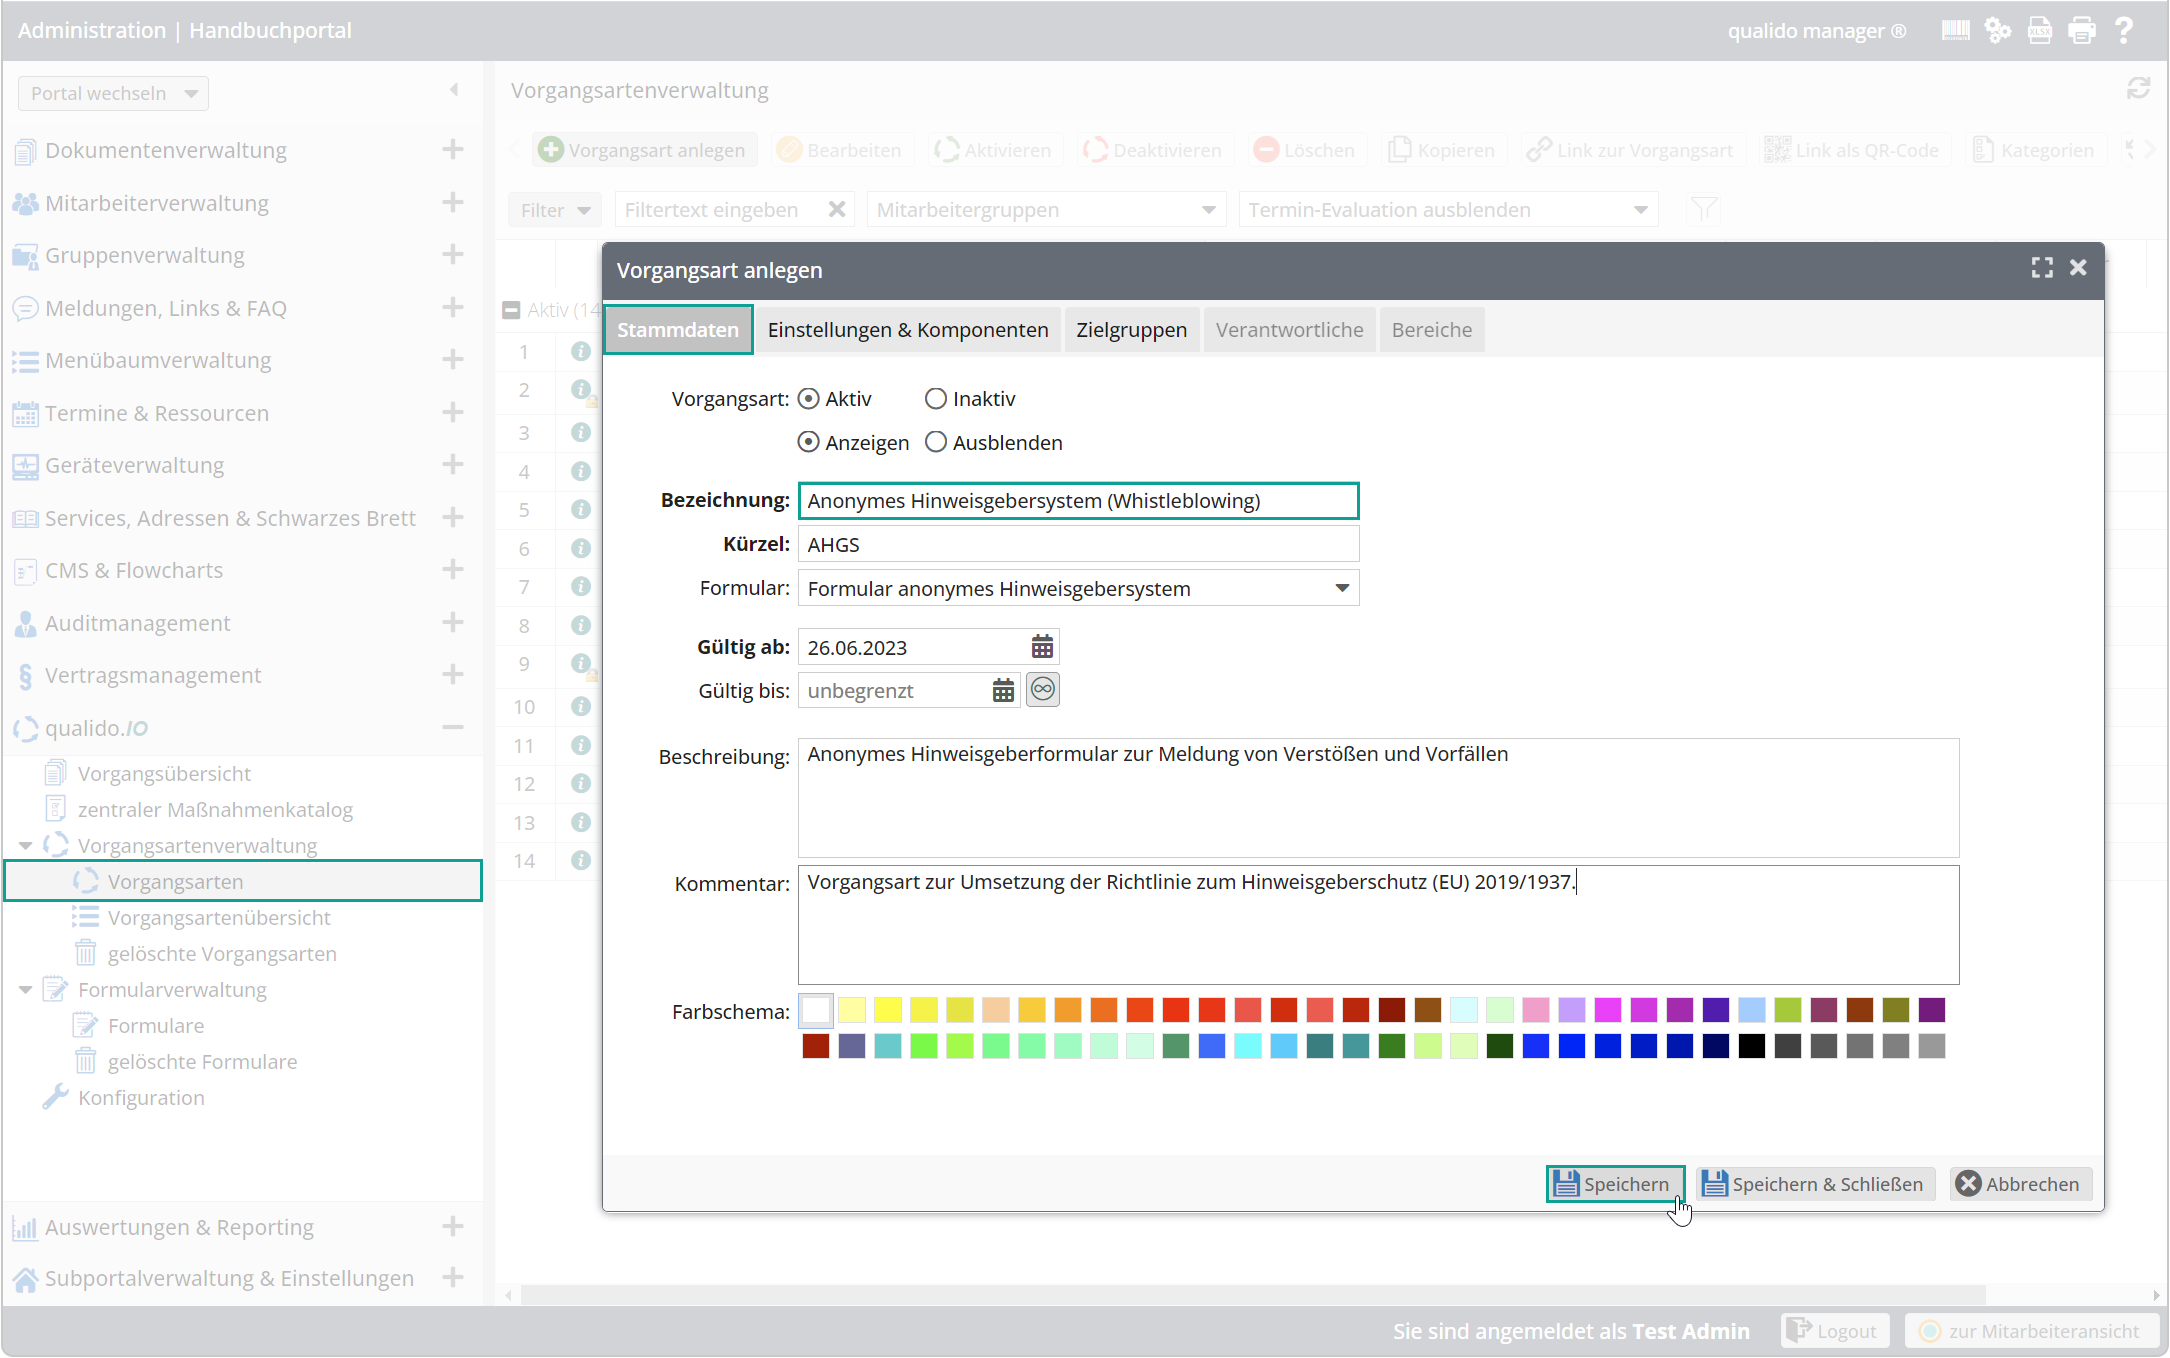Switch to the Bereiche tab

click(x=1431, y=329)
